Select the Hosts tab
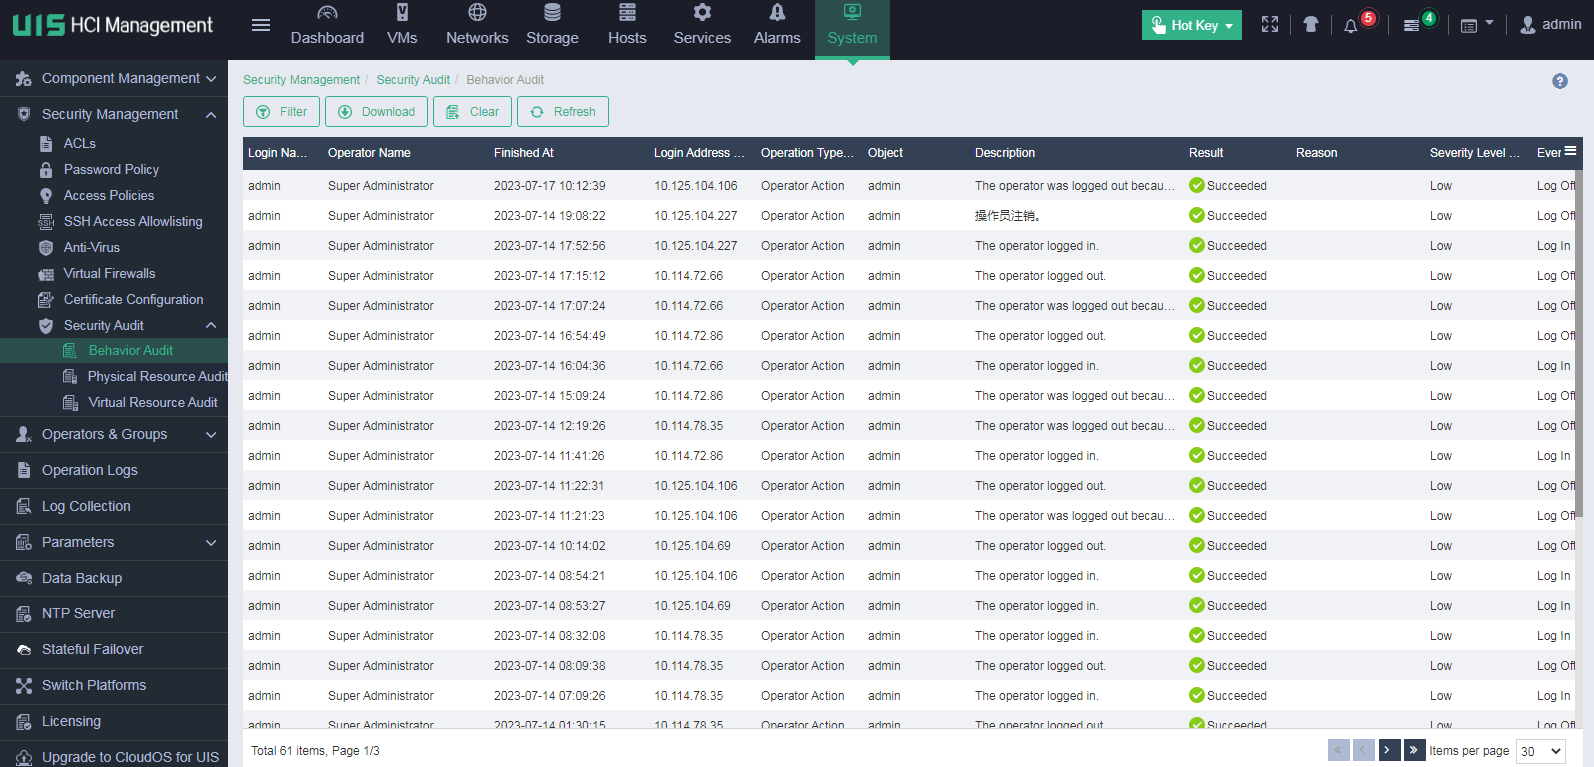This screenshot has height=767, width=1594. (x=627, y=27)
